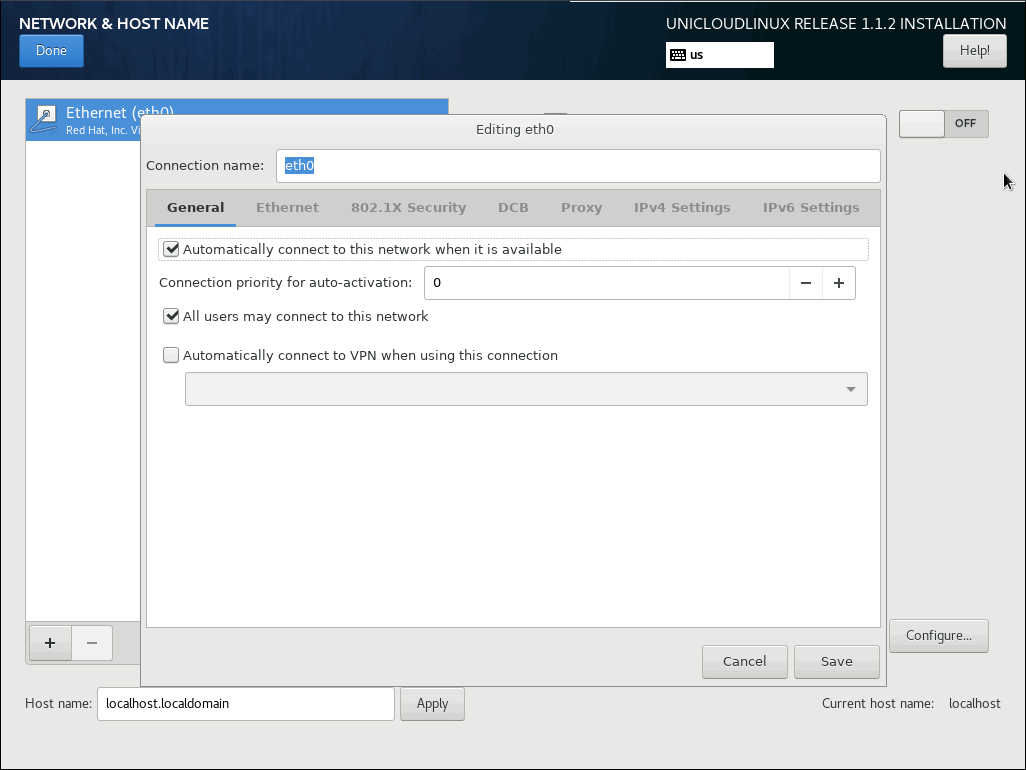Image resolution: width=1026 pixels, height=770 pixels.
Task: Click the connection priority value field
Action: coord(607,283)
